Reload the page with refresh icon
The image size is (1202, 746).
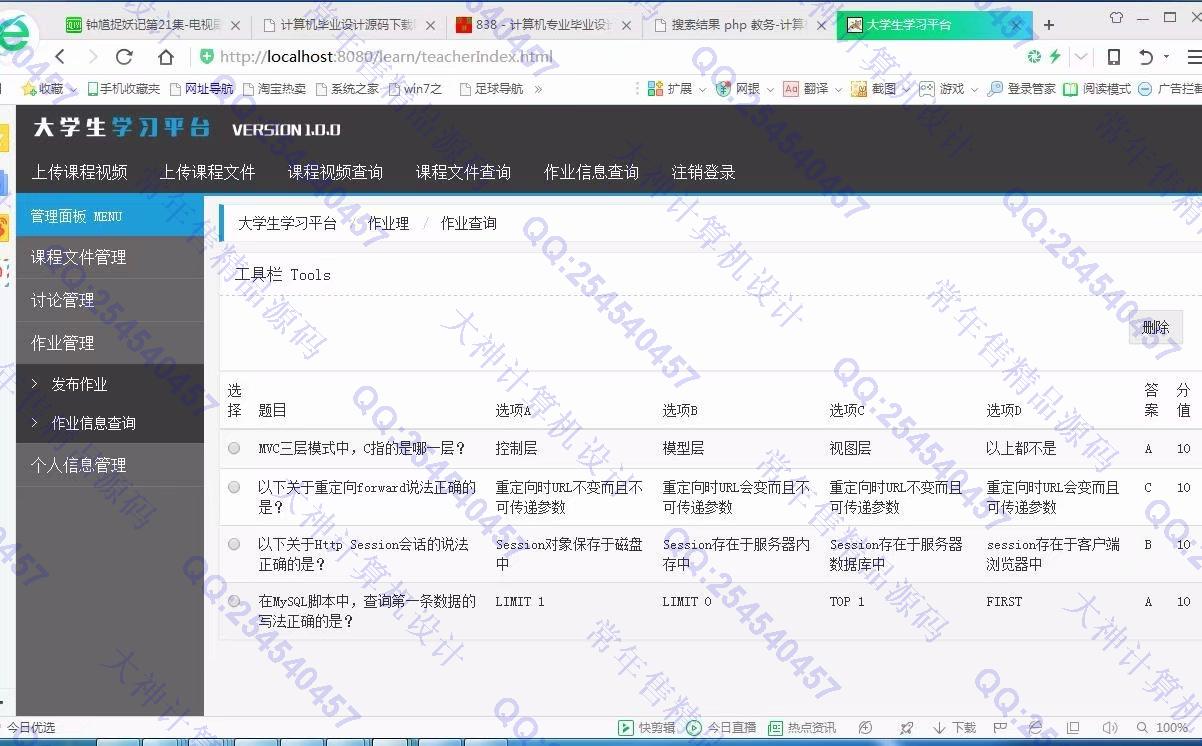click(124, 57)
